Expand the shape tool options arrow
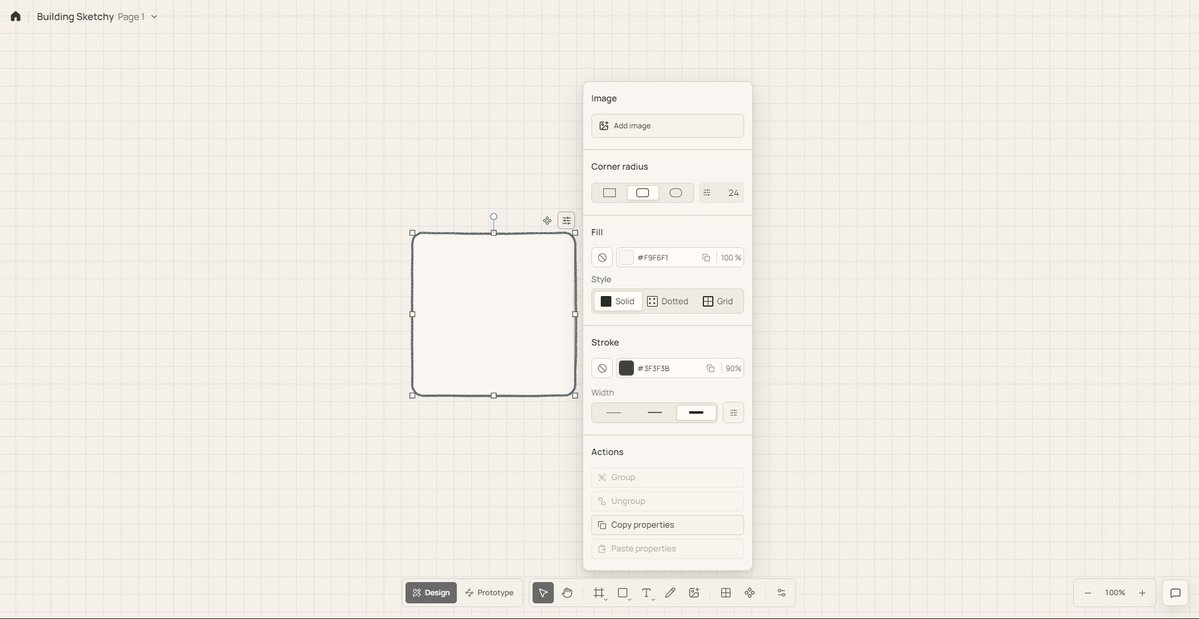This screenshot has height=619, width=1199. [629, 600]
